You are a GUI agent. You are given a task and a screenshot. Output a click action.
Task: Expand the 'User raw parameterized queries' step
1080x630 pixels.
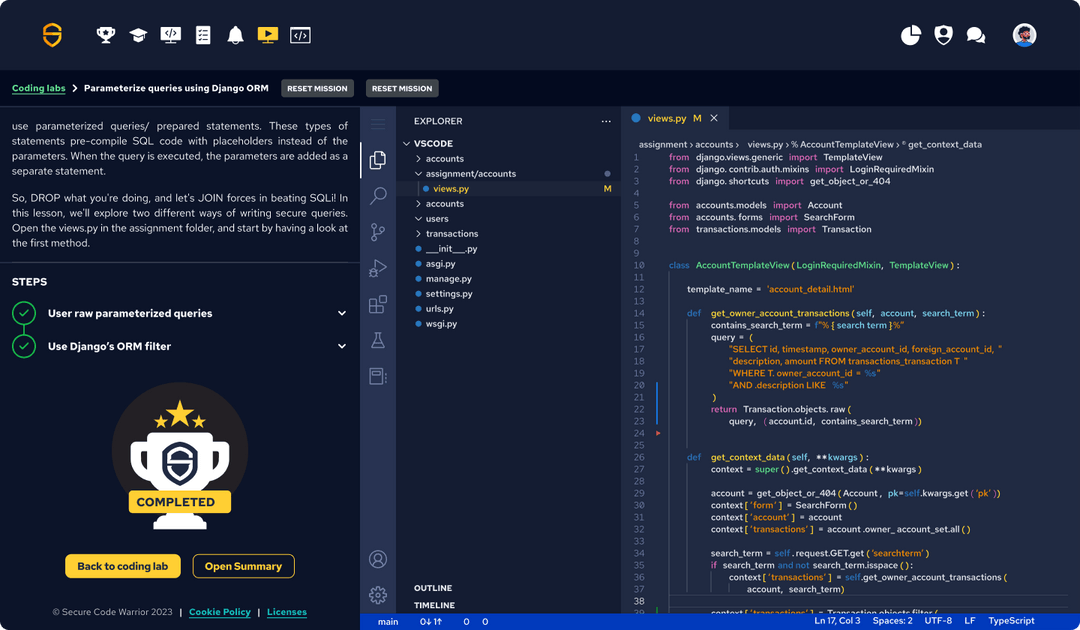(x=342, y=313)
